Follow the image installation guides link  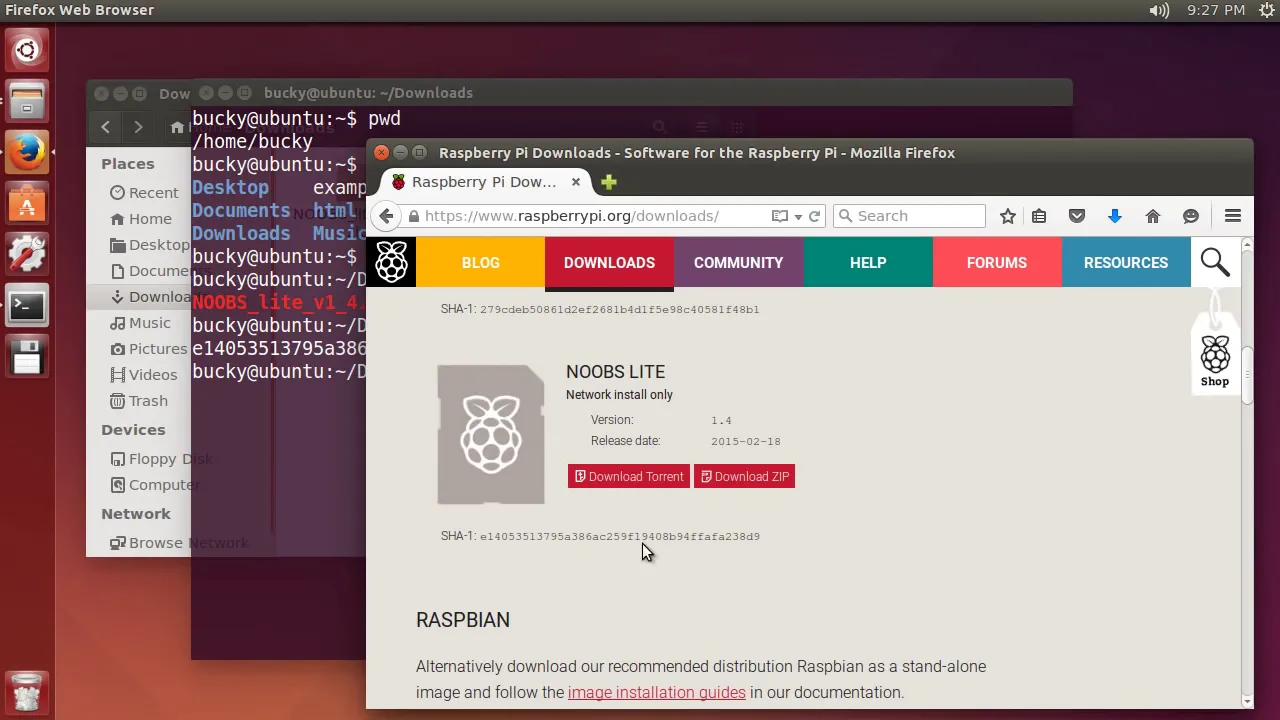pos(657,692)
